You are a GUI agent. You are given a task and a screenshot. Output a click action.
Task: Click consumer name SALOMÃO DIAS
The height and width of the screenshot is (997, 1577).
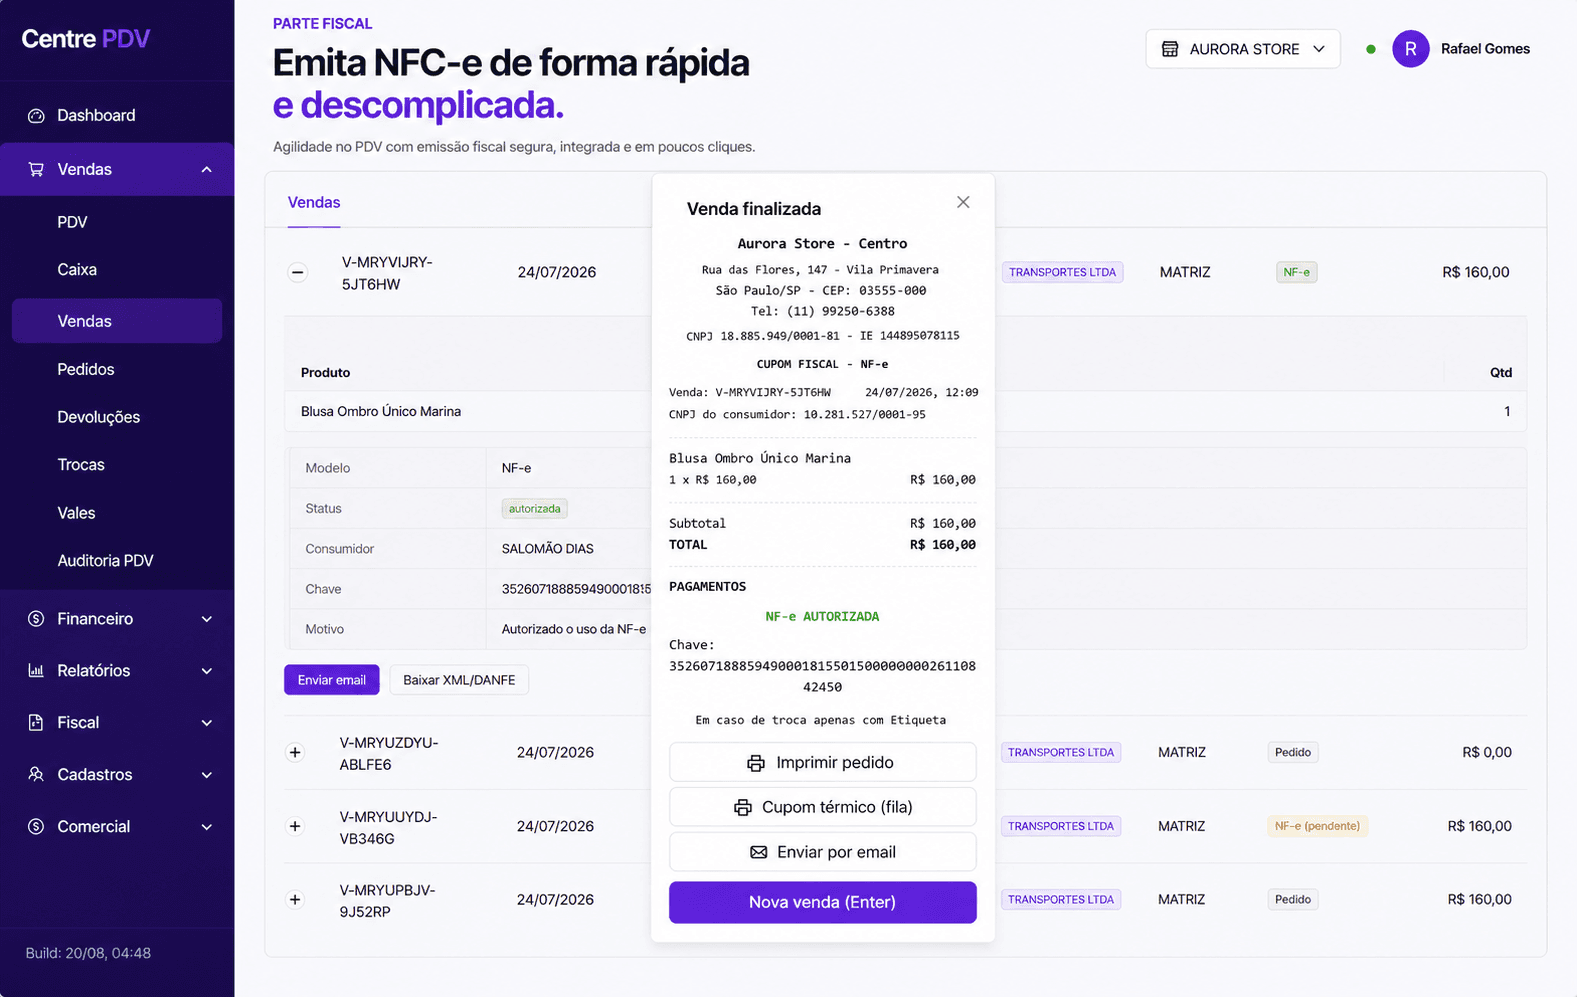pyautogui.click(x=548, y=549)
